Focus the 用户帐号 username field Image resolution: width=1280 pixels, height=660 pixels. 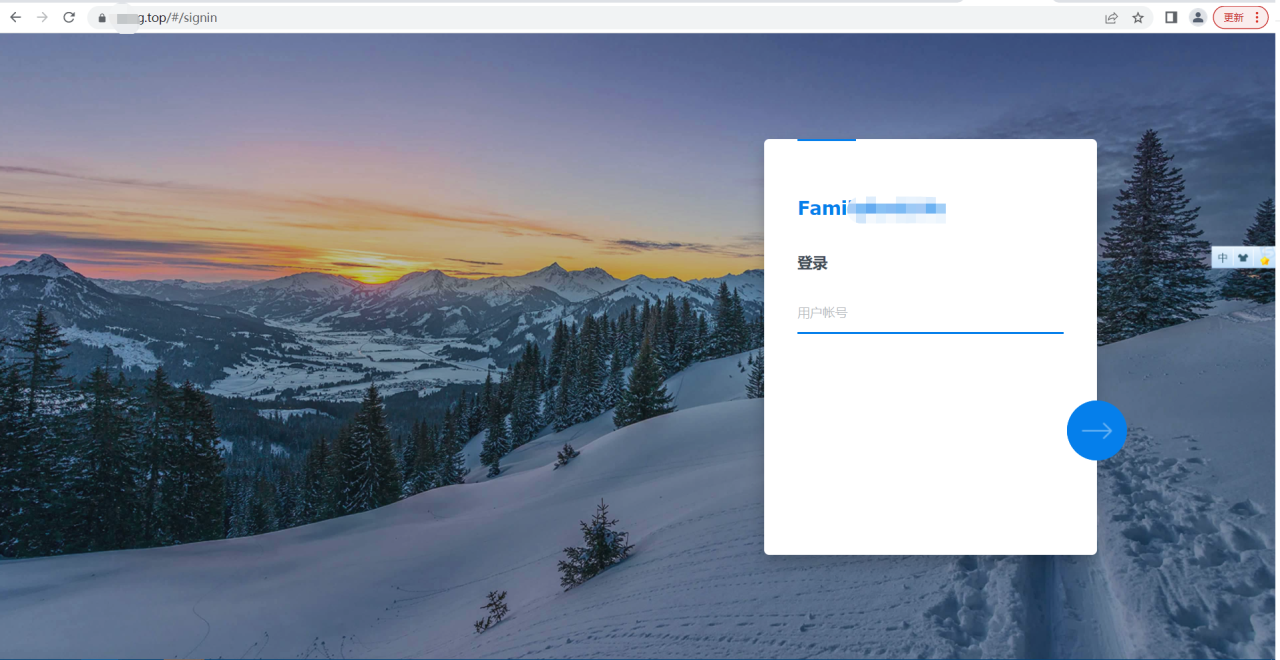(x=930, y=314)
